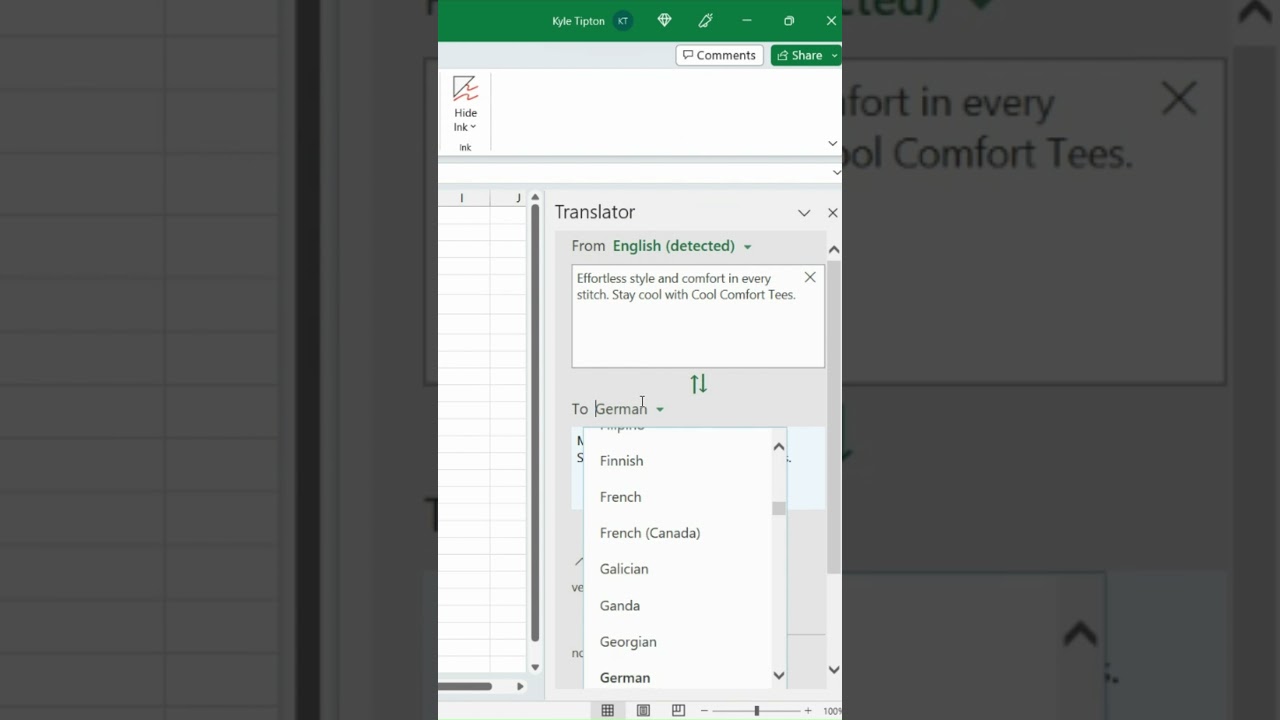The height and width of the screenshot is (720, 1280).
Task: Select column I header
Action: (x=462, y=198)
